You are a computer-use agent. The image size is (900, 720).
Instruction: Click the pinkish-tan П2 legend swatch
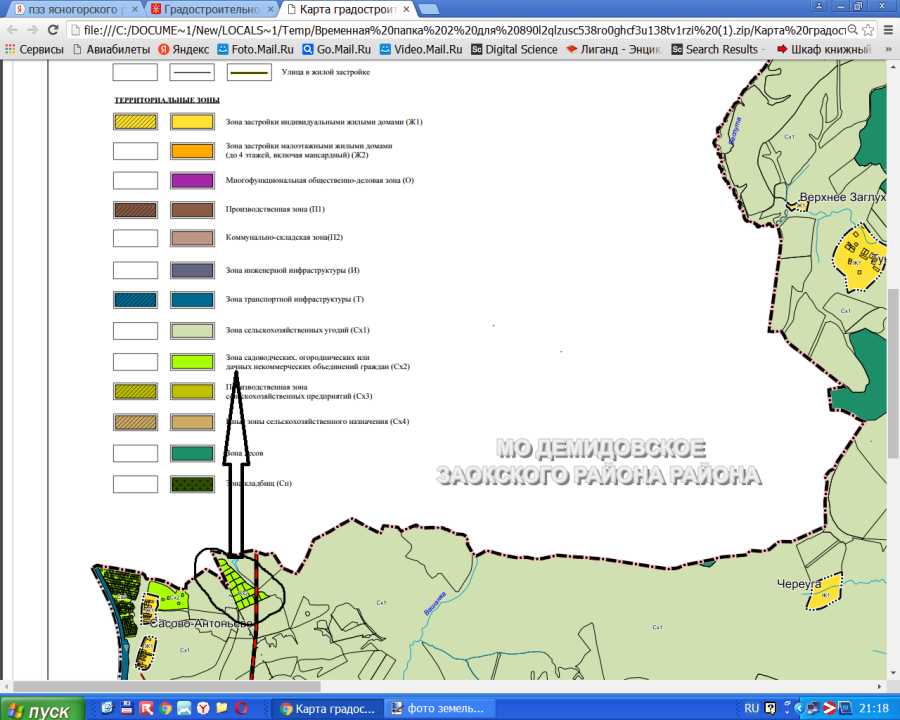[192, 238]
